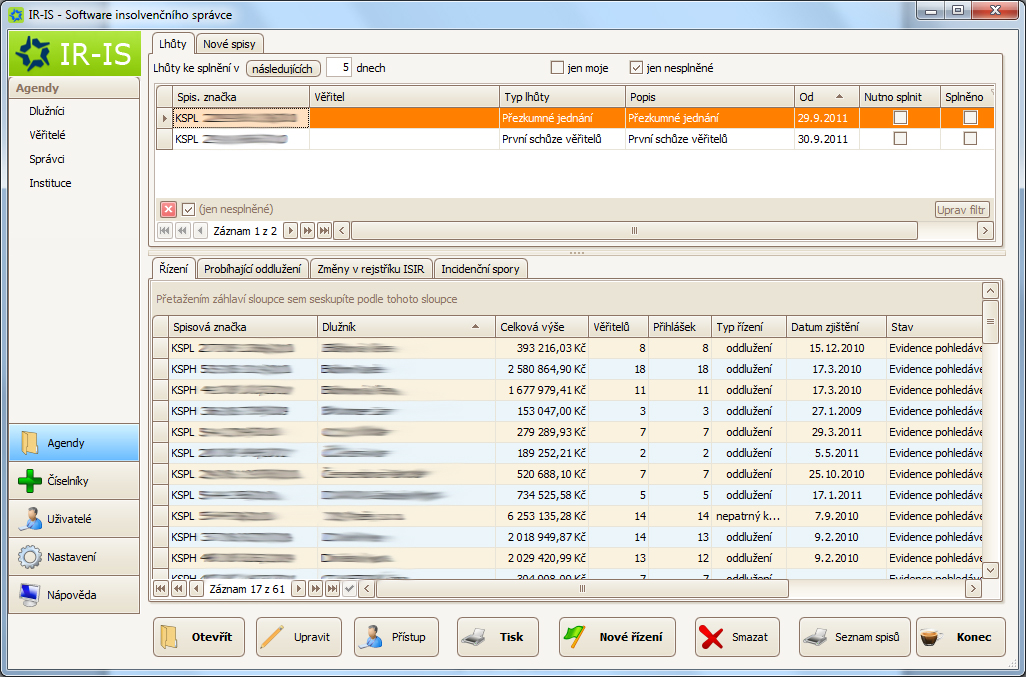Check Nutno splnit for the 30.9.2011 row

[901, 139]
